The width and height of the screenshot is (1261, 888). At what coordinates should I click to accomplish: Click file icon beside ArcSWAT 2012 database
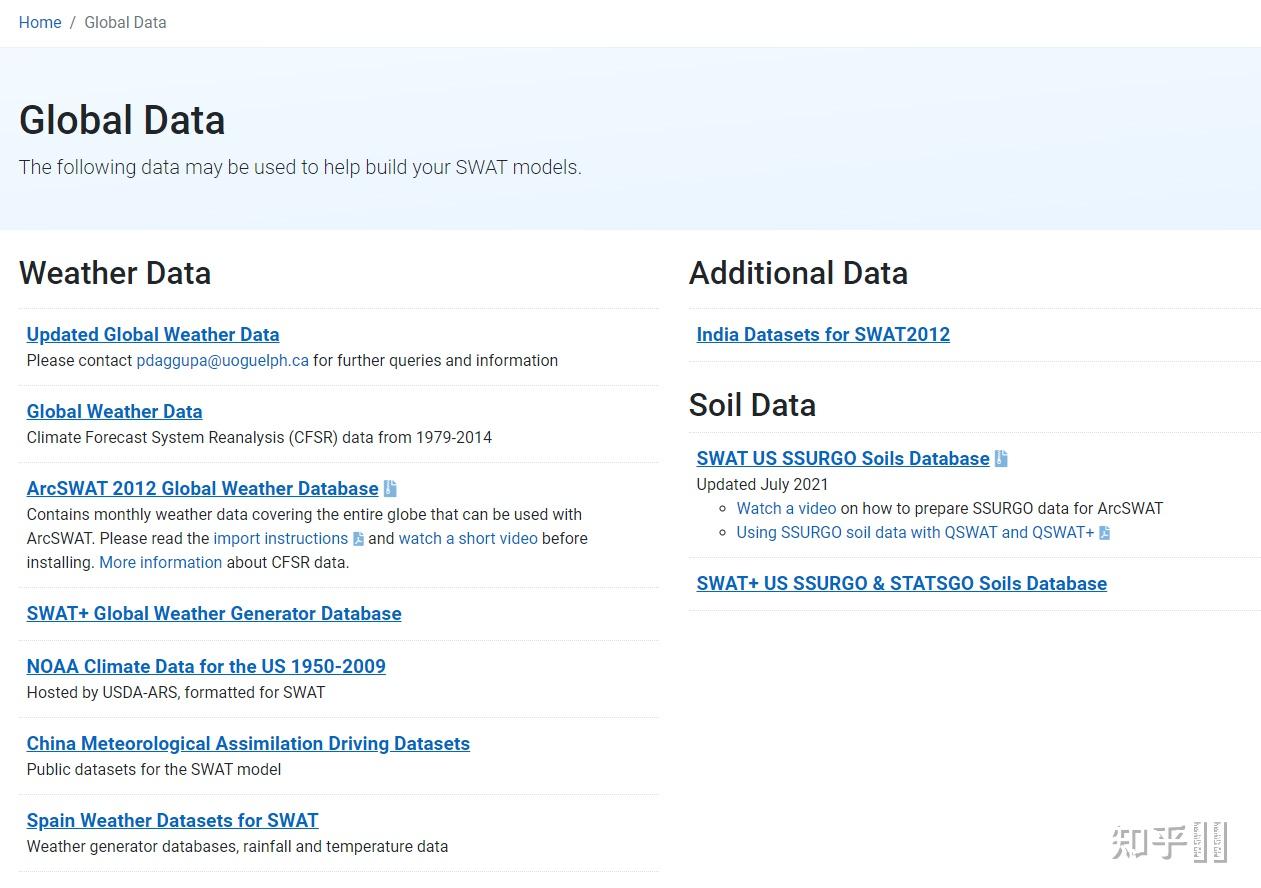pos(390,488)
